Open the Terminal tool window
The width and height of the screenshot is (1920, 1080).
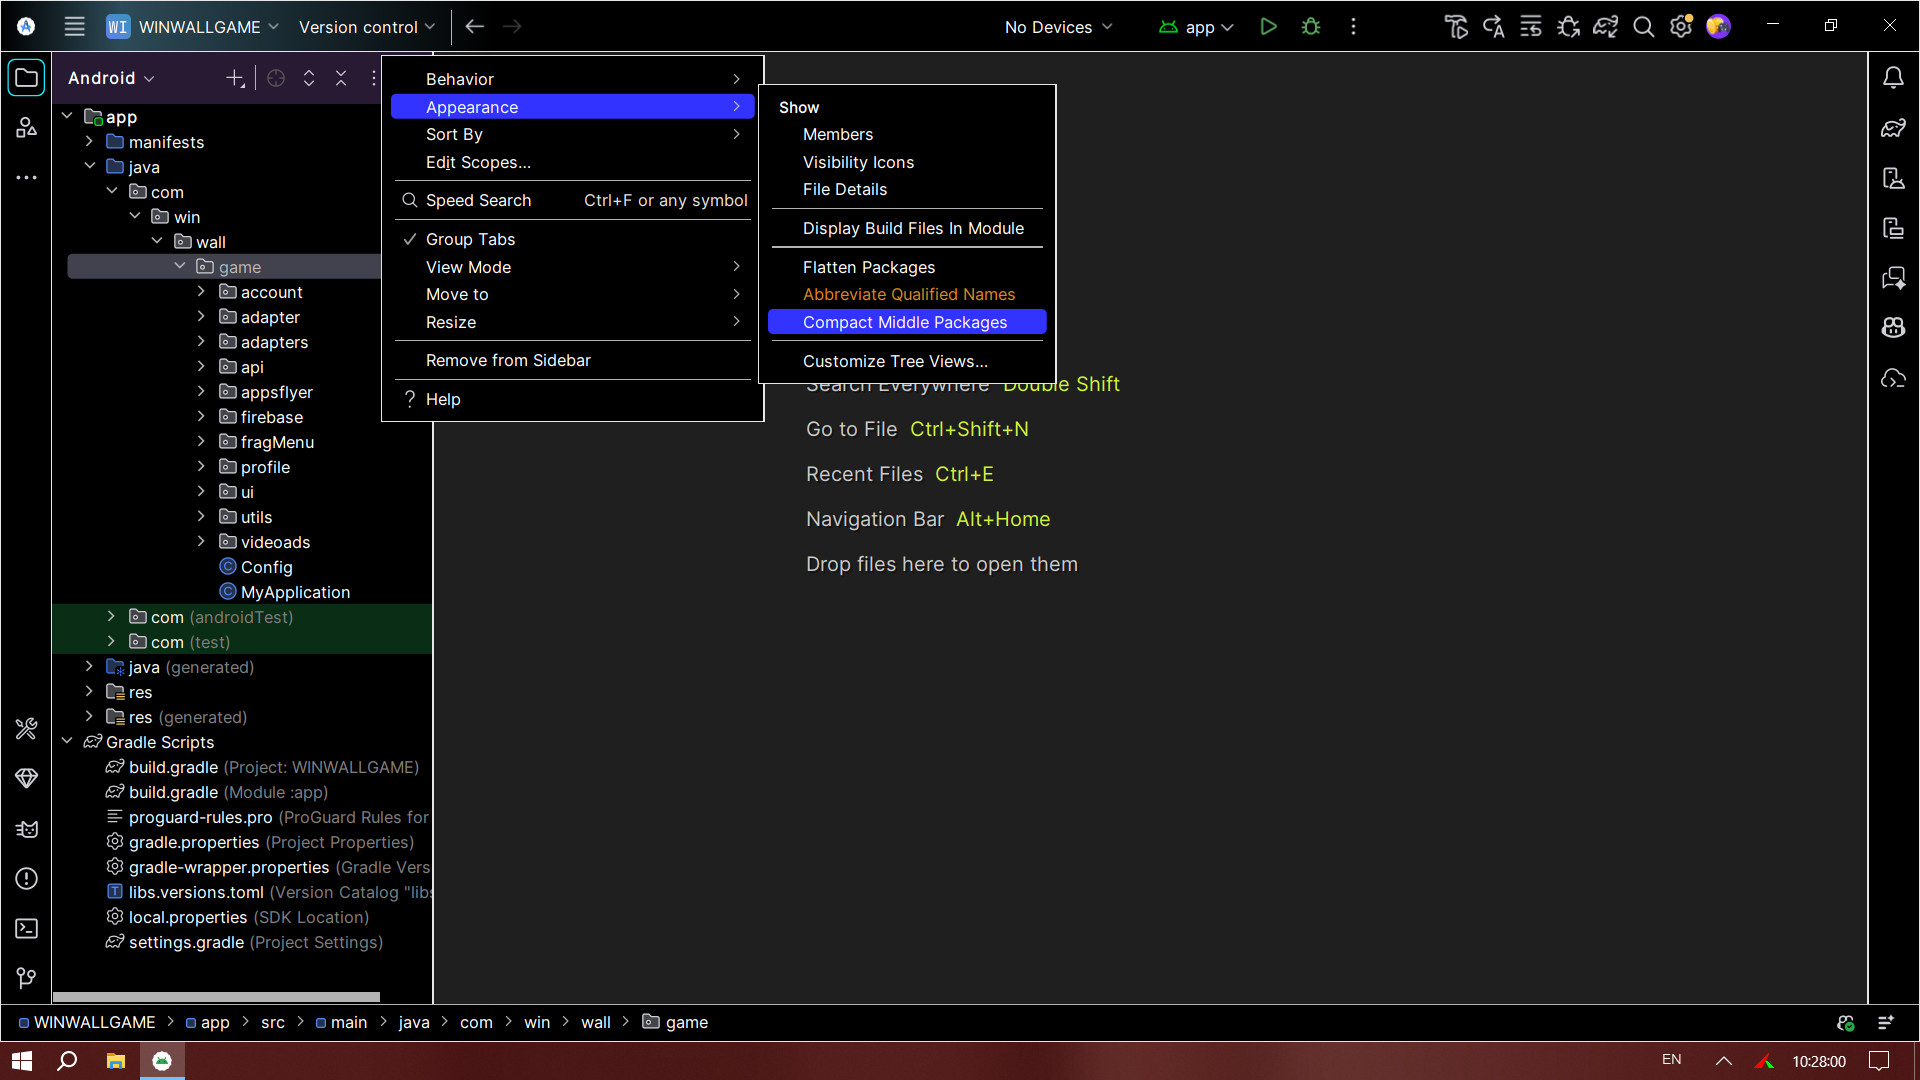coord(26,928)
